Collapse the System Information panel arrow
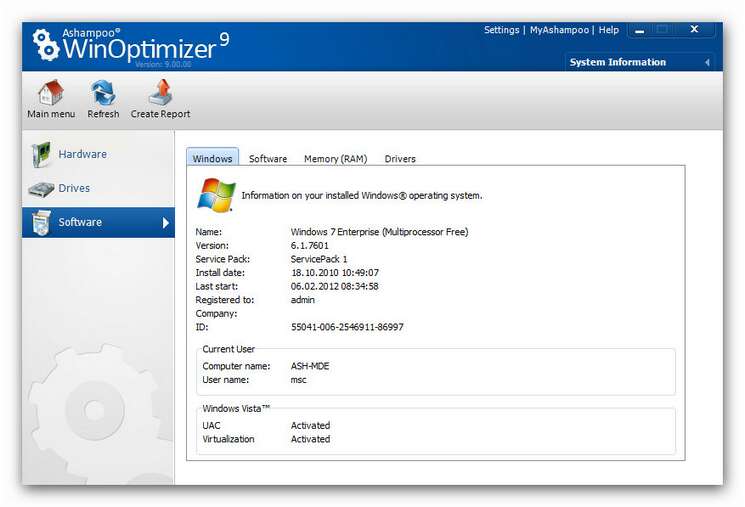745x507 pixels. coord(707,62)
